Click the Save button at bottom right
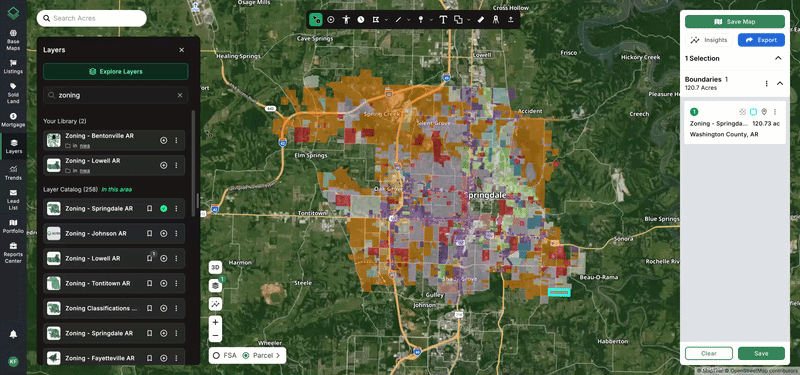The width and height of the screenshot is (800, 375). pos(761,353)
